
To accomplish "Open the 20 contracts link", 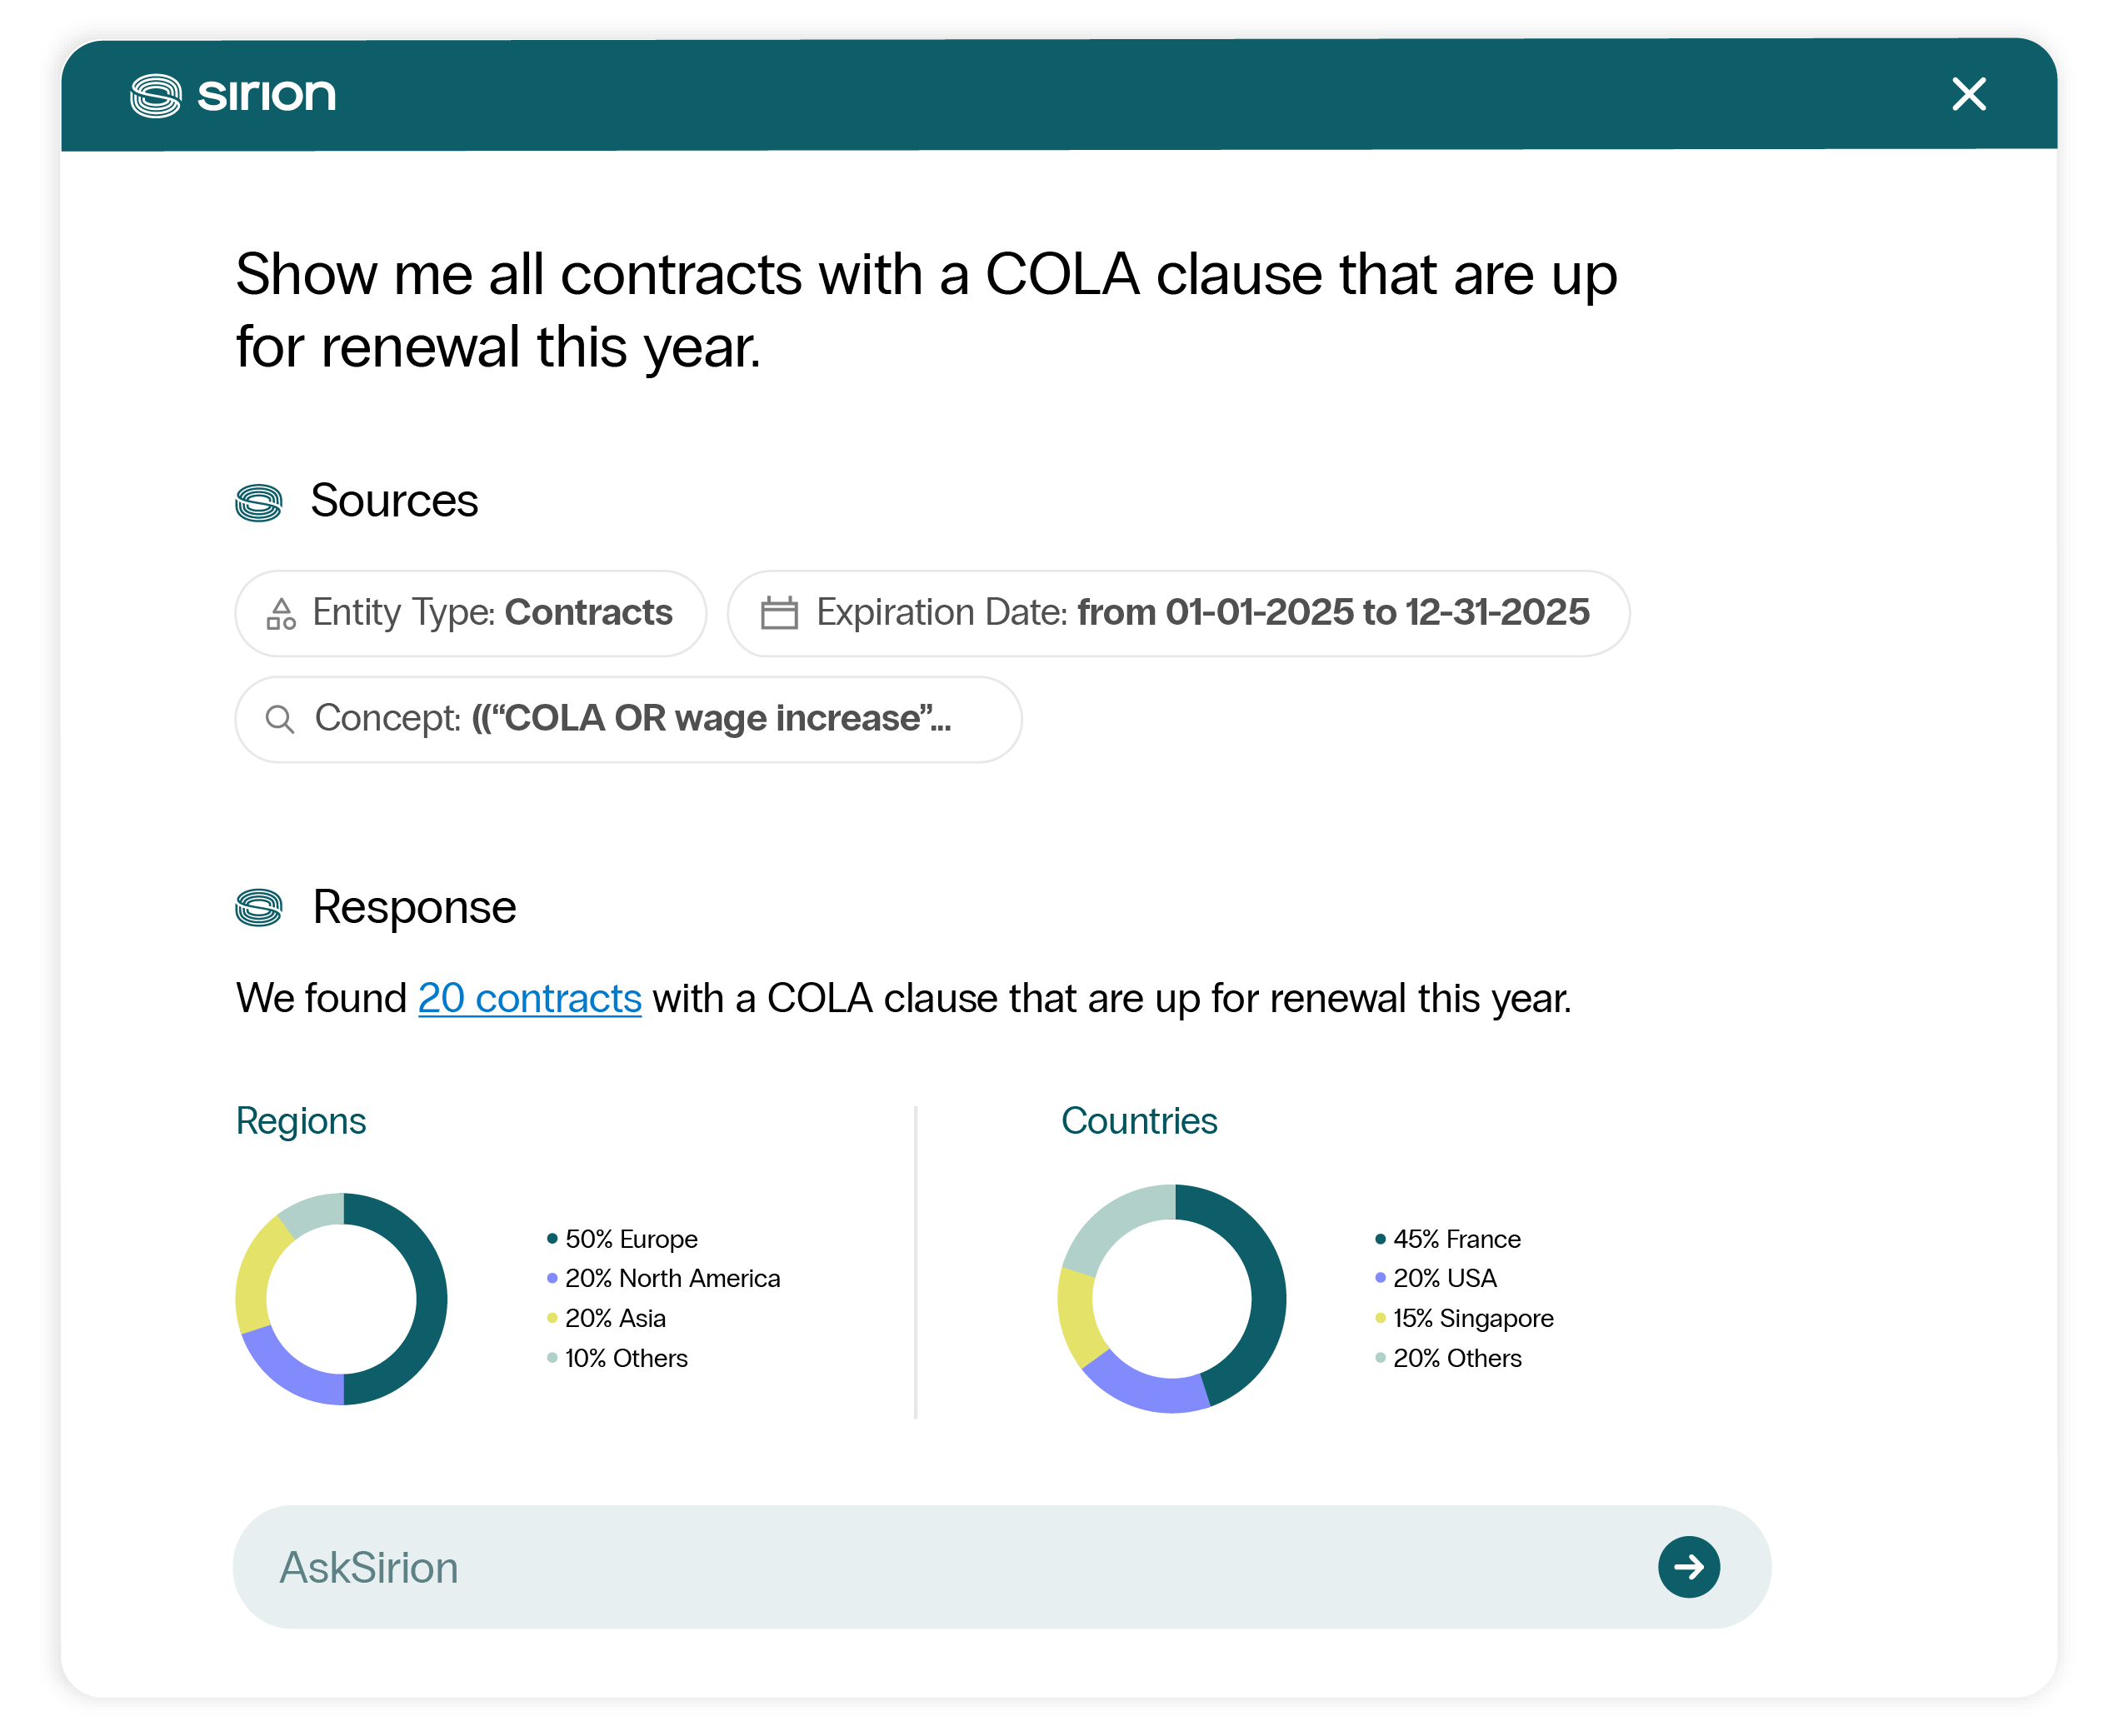I will point(529,998).
